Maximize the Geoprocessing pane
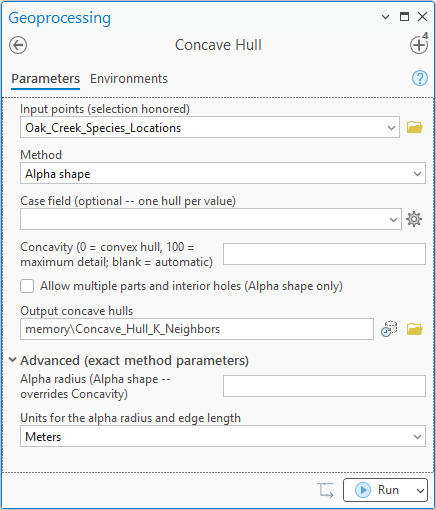436x510 pixels. 404,17
